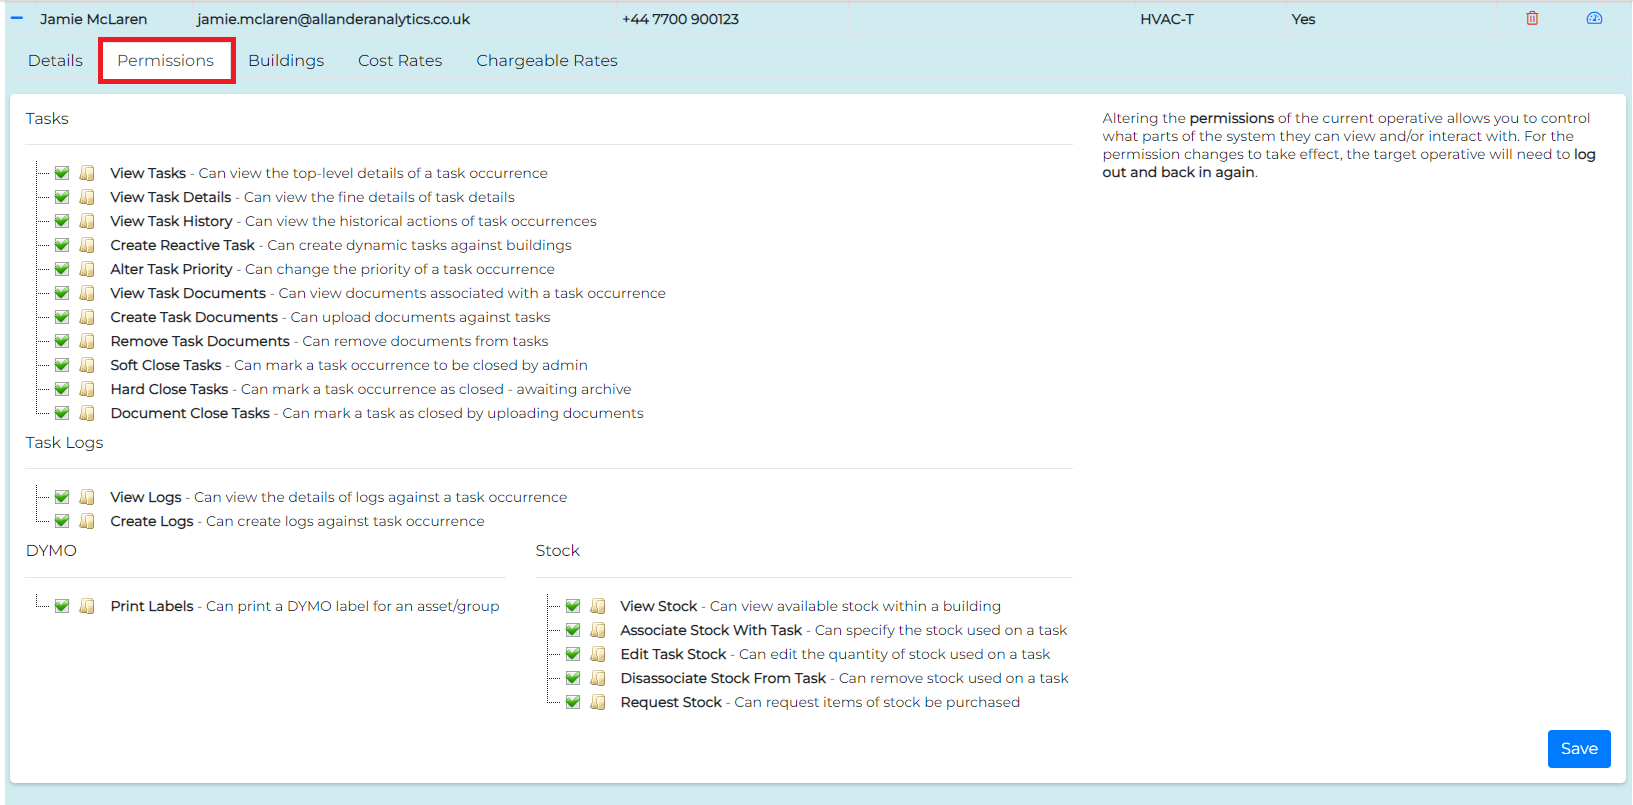Toggle the Alter Task Priority checkbox

pyautogui.click(x=62, y=269)
